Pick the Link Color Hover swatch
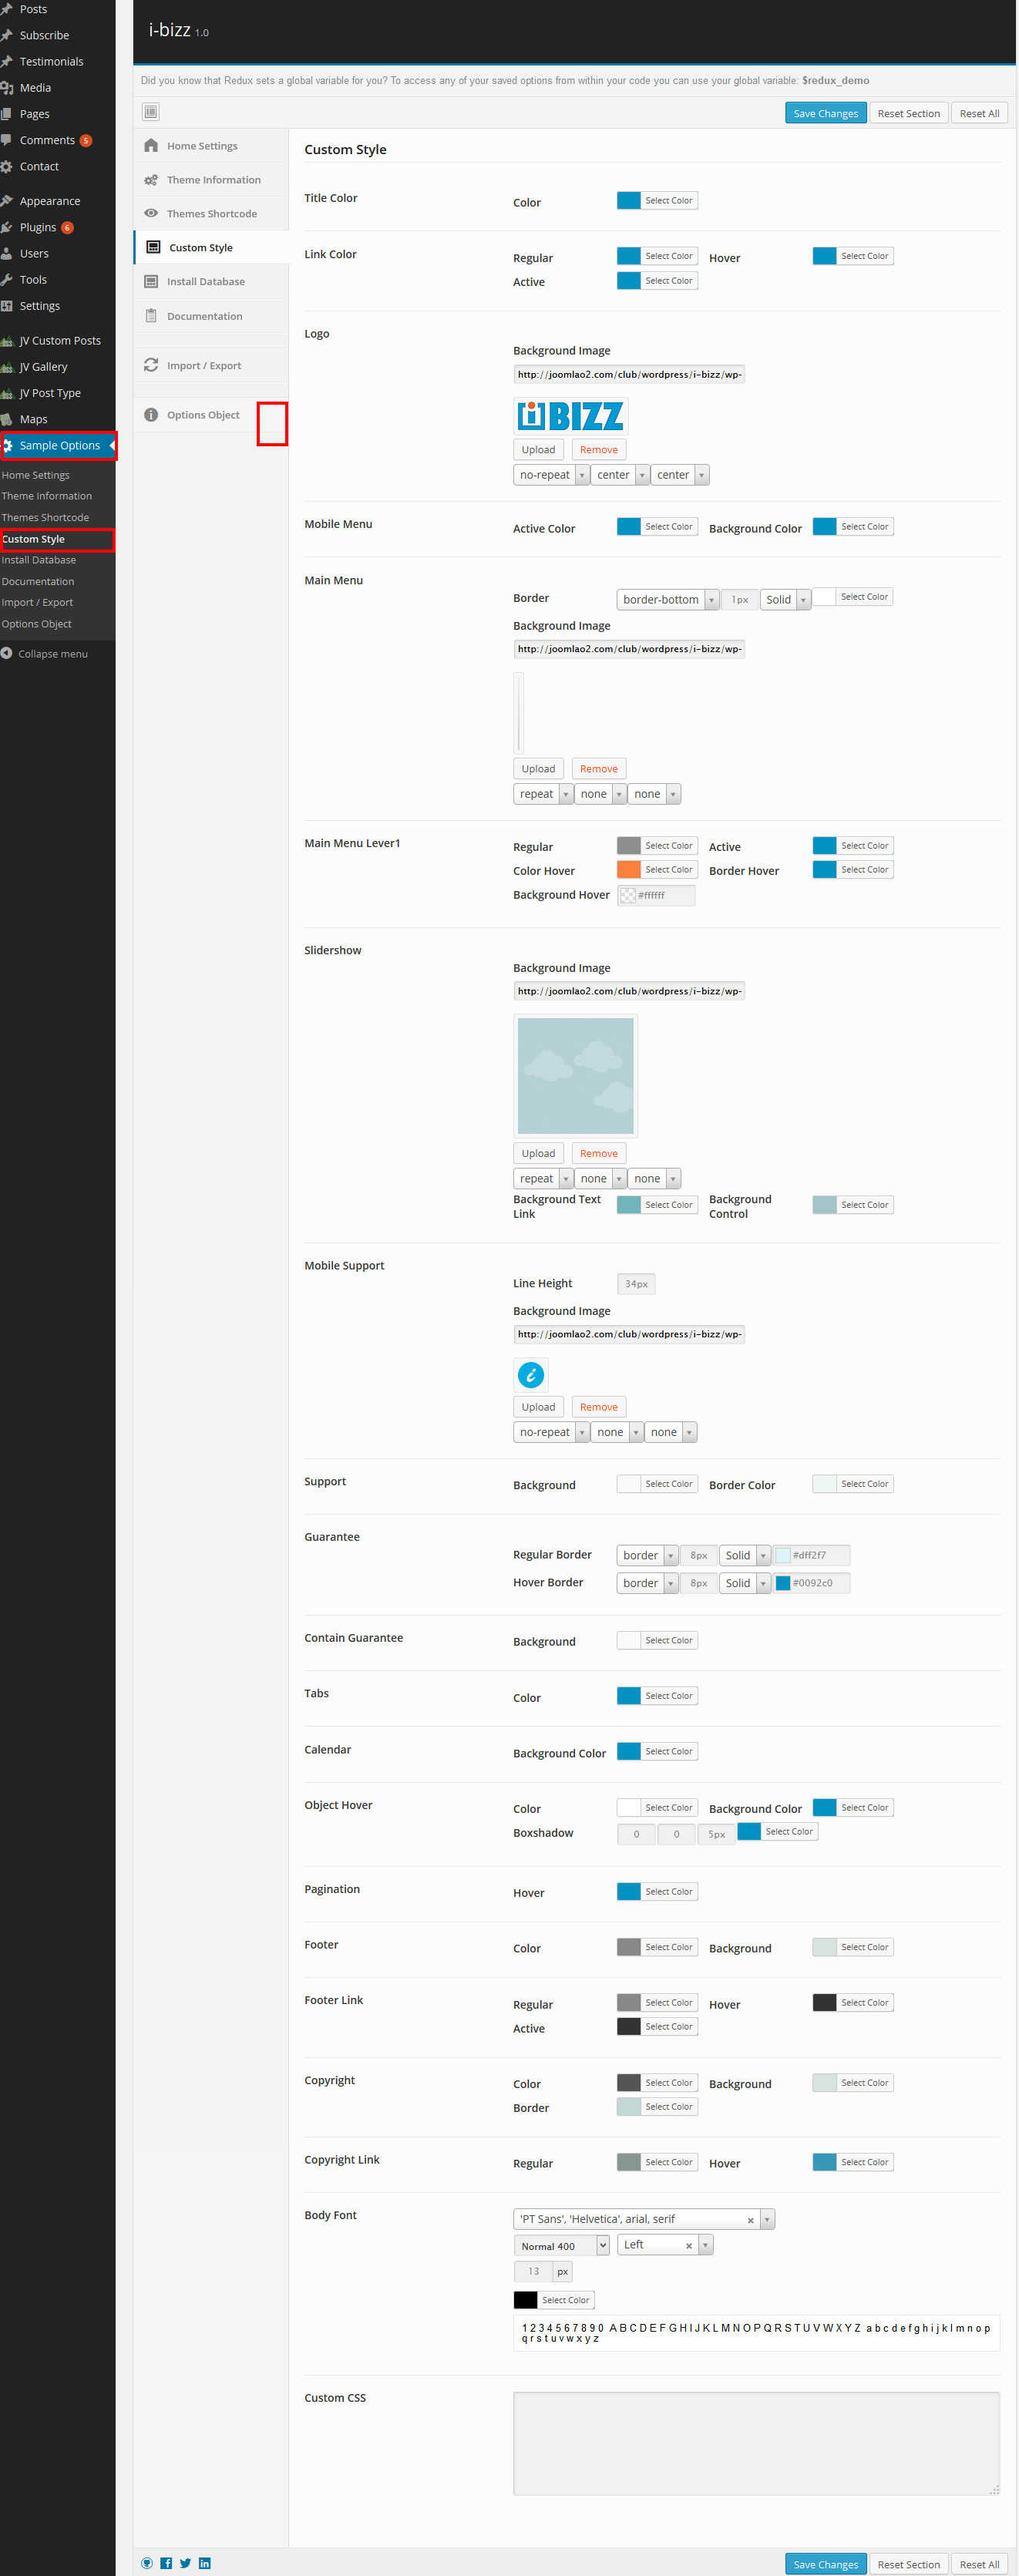This screenshot has width=1019, height=2576. (825, 256)
